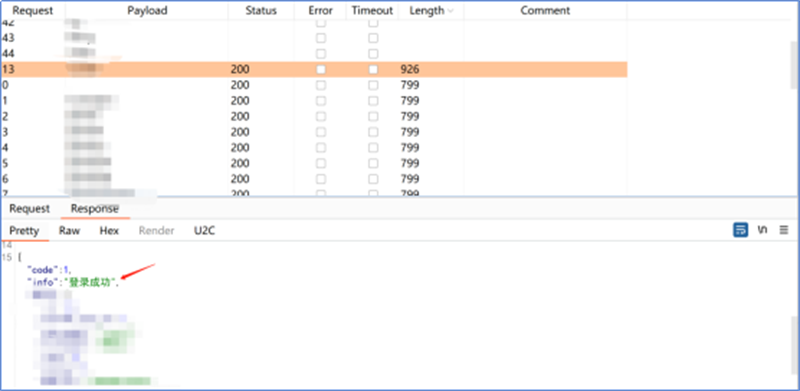The height and width of the screenshot is (391, 800).
Task: Sort results by the Status column header
Action: [x=261, y=11]
